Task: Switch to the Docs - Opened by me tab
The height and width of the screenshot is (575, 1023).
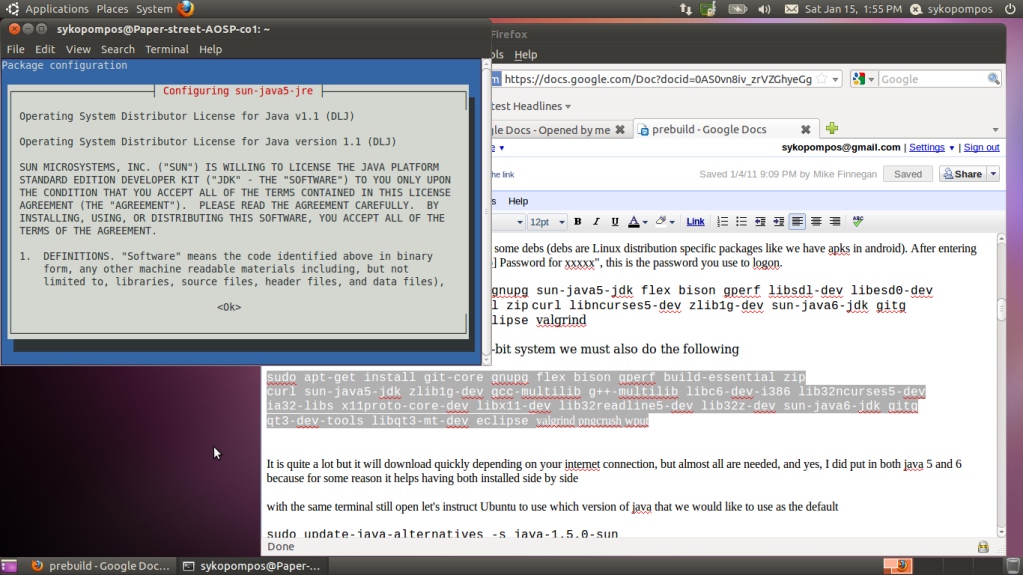Action: (552, 130)
